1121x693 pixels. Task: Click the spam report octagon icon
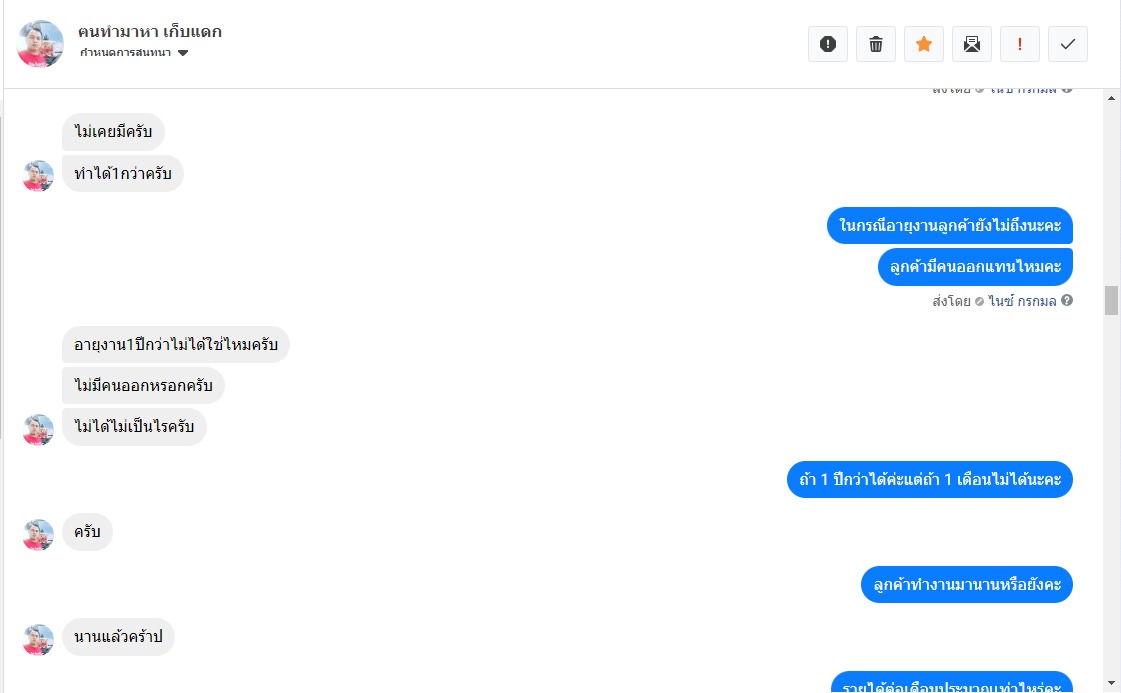click(827, 44)
